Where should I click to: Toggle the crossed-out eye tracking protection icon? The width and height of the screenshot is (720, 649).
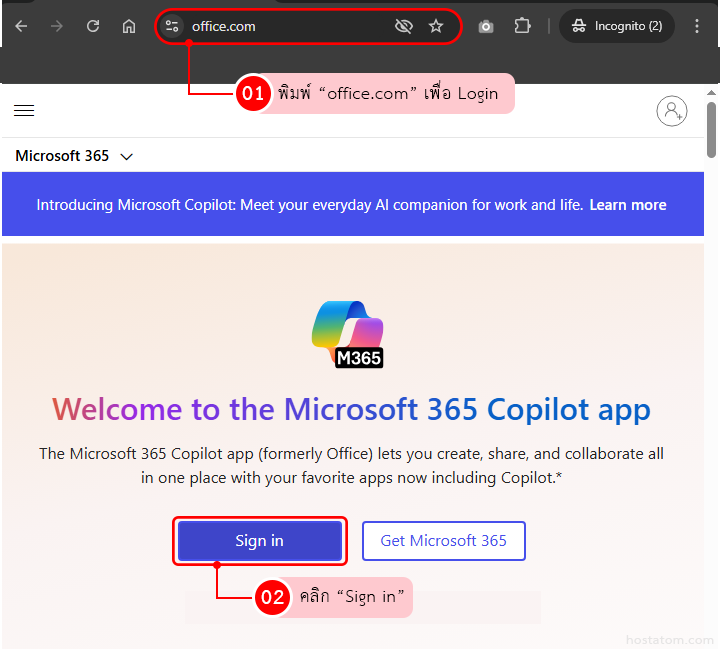coord(404,27)
